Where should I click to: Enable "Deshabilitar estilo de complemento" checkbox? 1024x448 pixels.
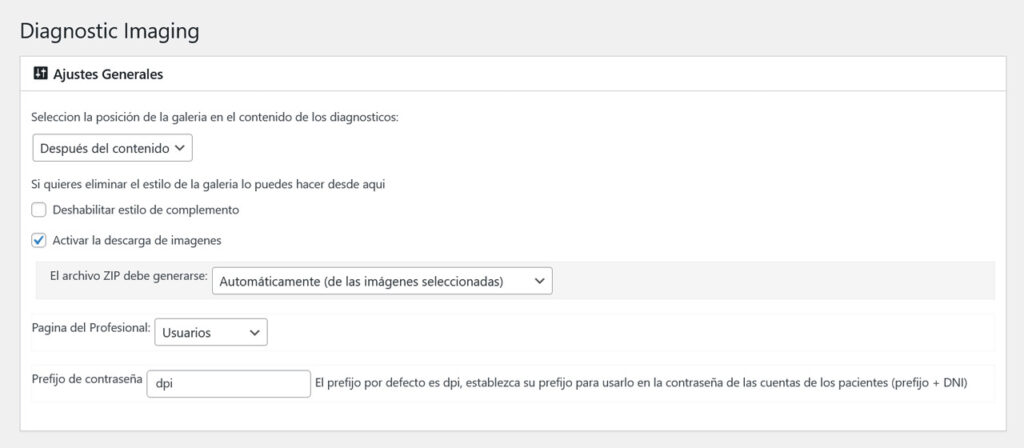coord(39,210)
